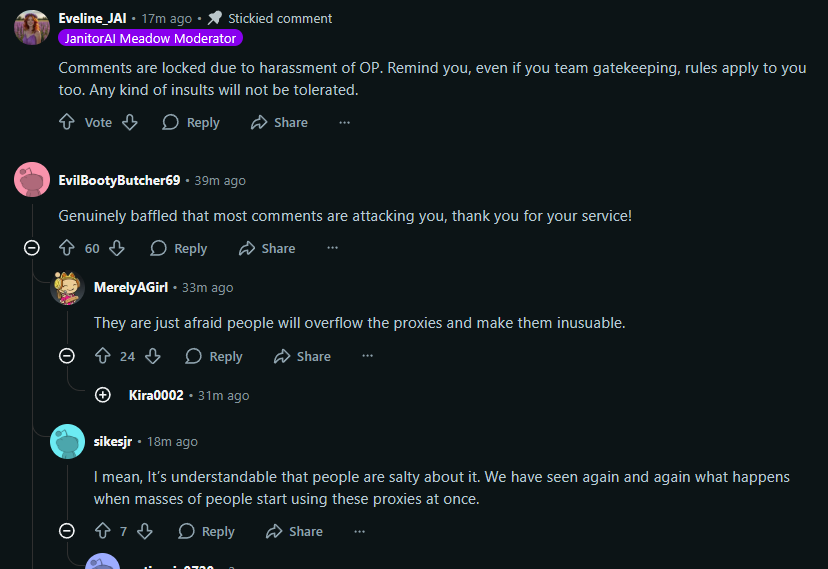The image size is (828, 569).
Task: Expand Kira0002's collapsed comment
Action: (x=102, y=395)
